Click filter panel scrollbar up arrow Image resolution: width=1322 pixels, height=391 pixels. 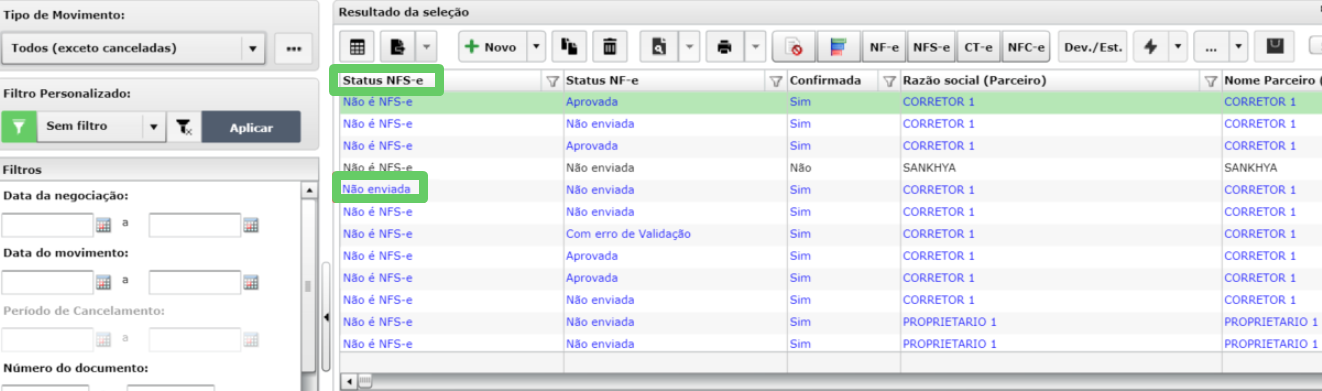click(309, 189)
